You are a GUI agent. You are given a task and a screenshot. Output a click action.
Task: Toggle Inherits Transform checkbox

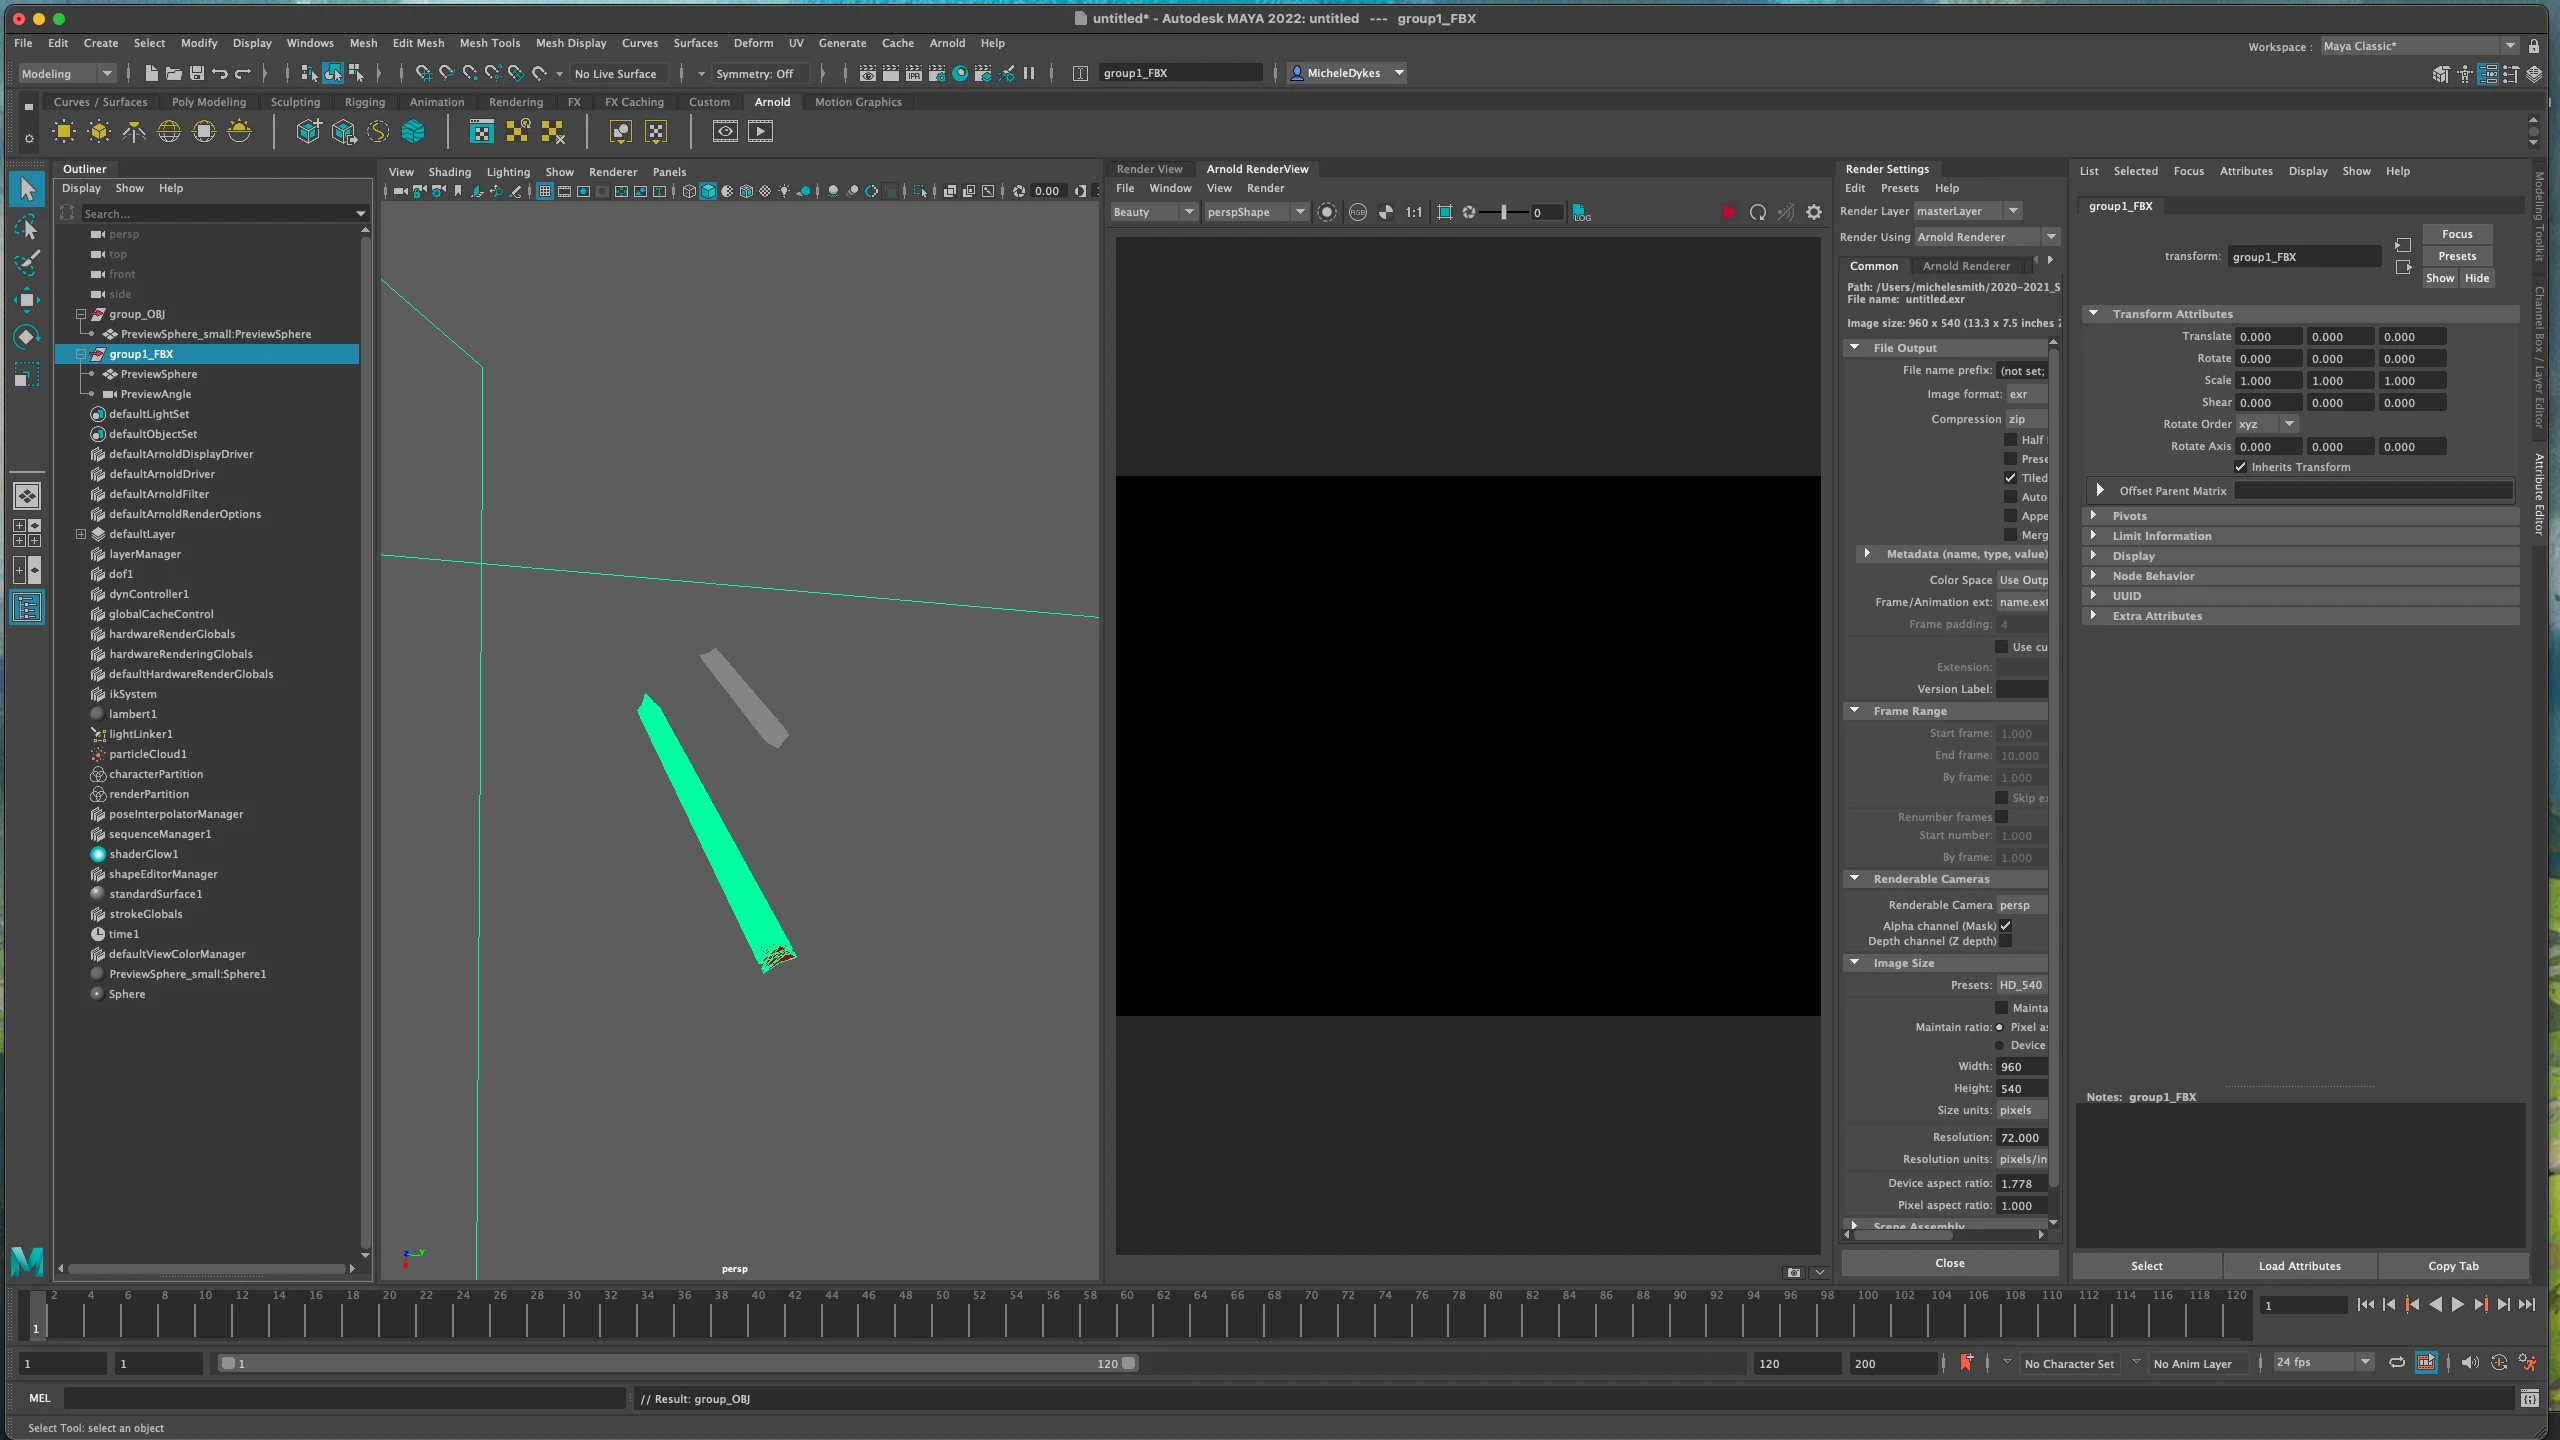tap(2240, 467)
